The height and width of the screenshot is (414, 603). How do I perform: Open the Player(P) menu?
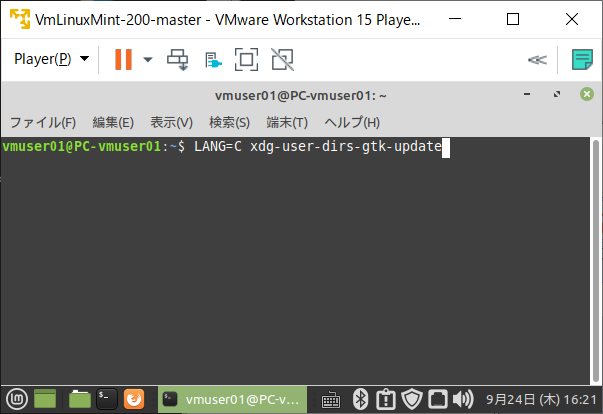(x=52, y=59)
